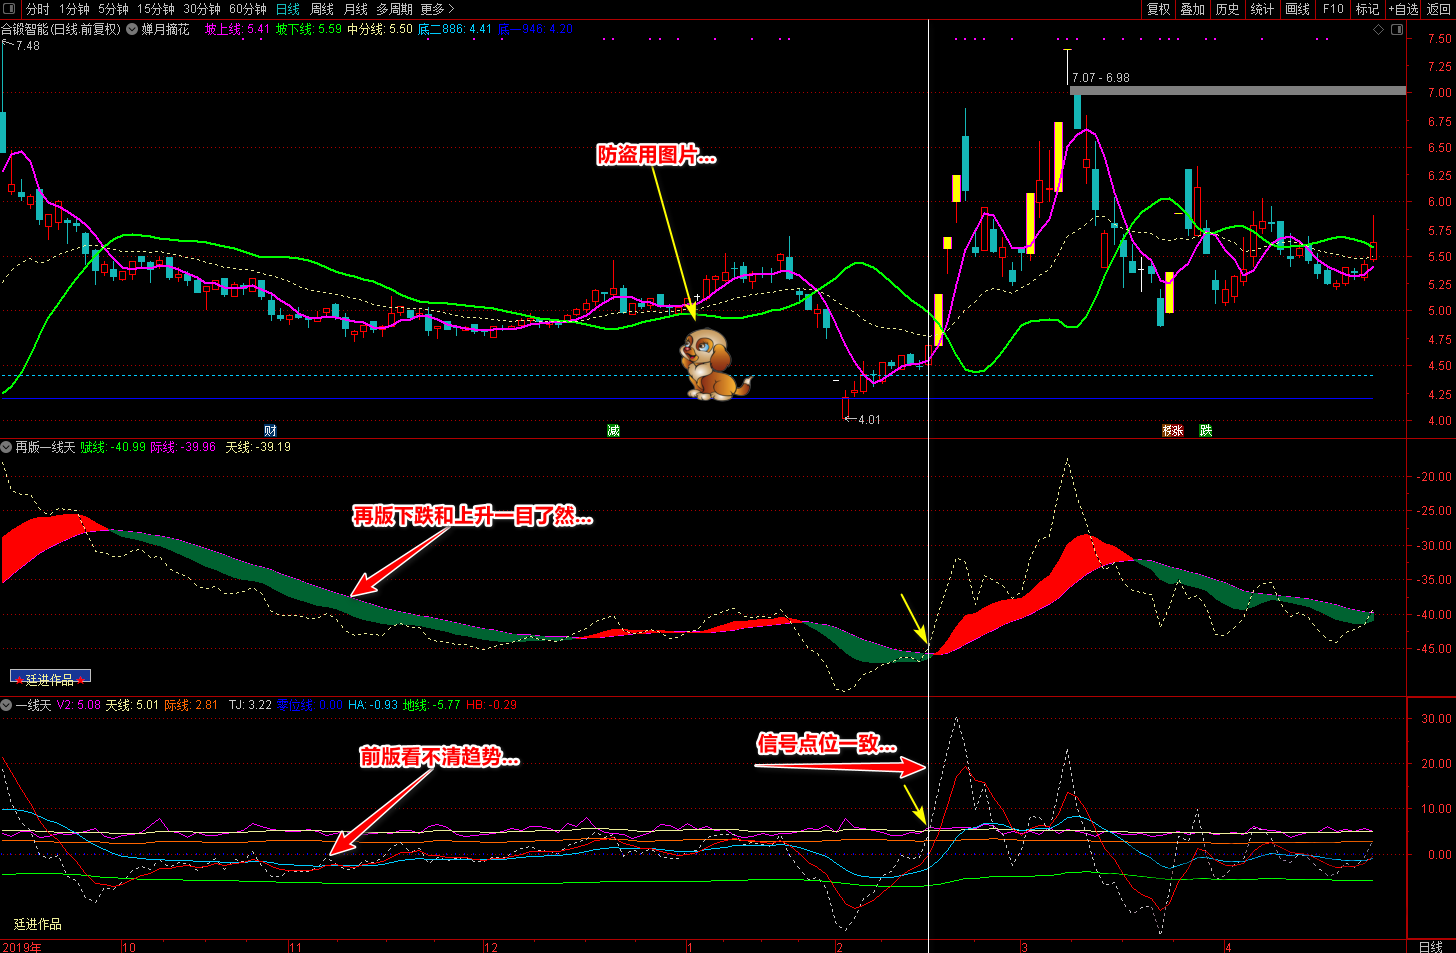Click the 跌 event marker icon

click(x=1206, y=430)
